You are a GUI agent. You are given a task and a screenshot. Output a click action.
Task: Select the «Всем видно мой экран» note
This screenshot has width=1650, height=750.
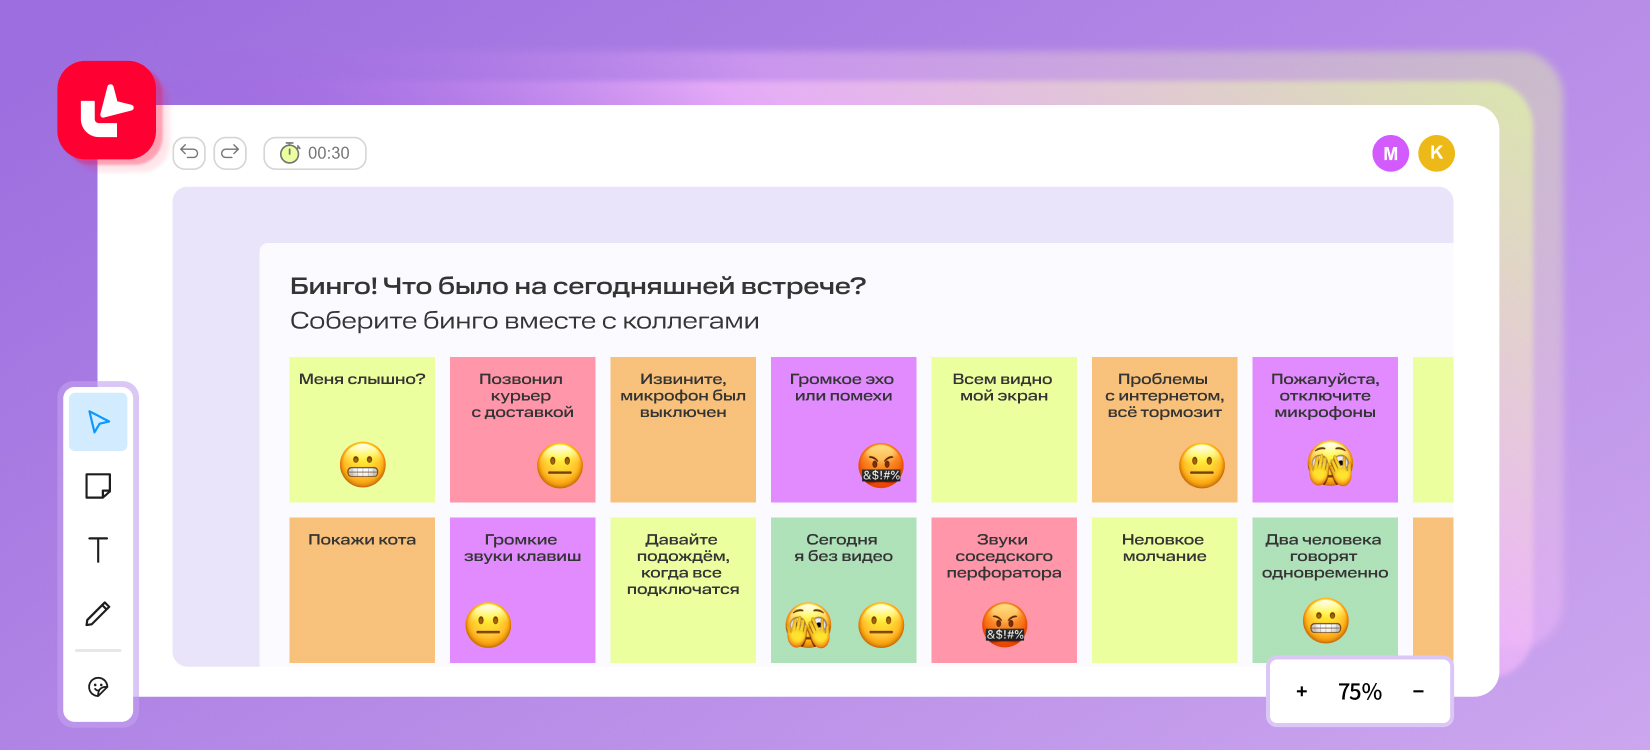click(1004, 429)
